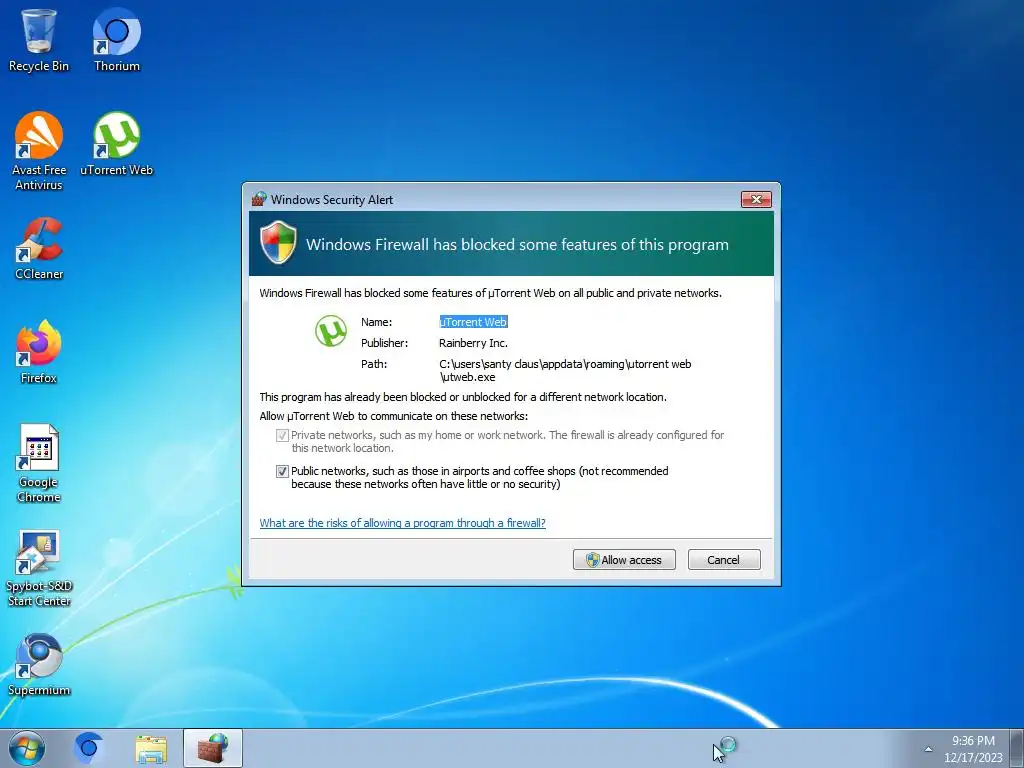Select Spybot-S&D Start Center shortcut
1024x768 pixels.
click(x=39, y=567)
